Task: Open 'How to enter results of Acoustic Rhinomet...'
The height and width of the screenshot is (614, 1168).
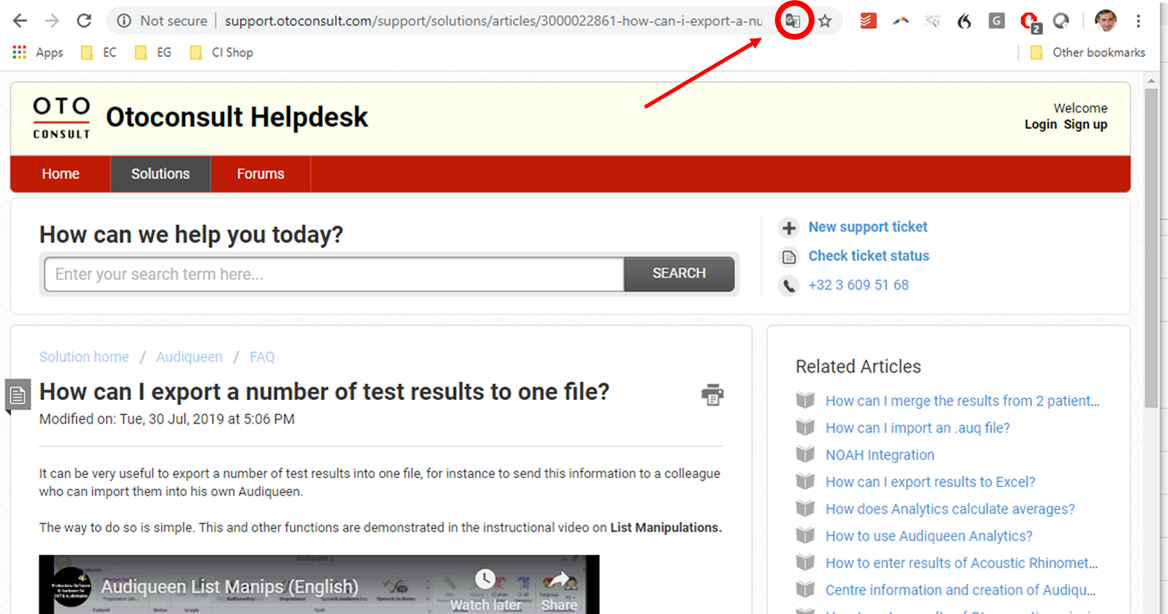Action: (x=962, y=563)
